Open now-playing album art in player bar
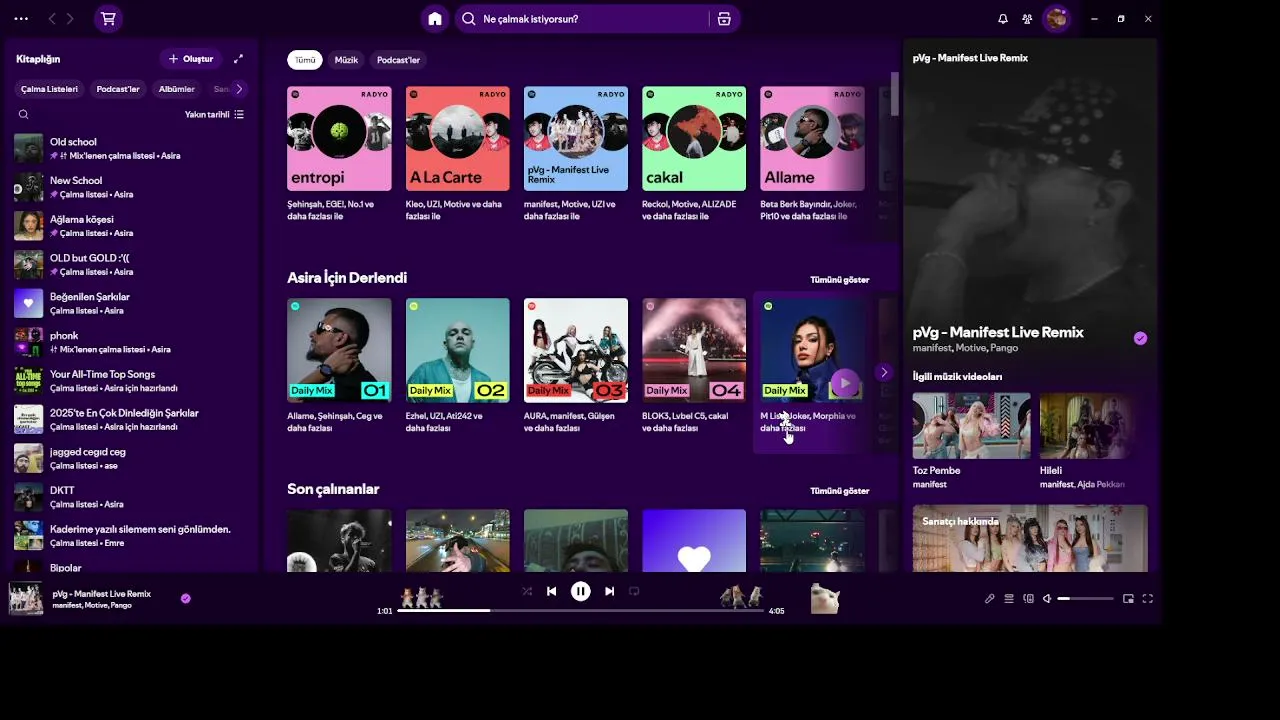Screen dimensions: 1280x720 (26, 599)
